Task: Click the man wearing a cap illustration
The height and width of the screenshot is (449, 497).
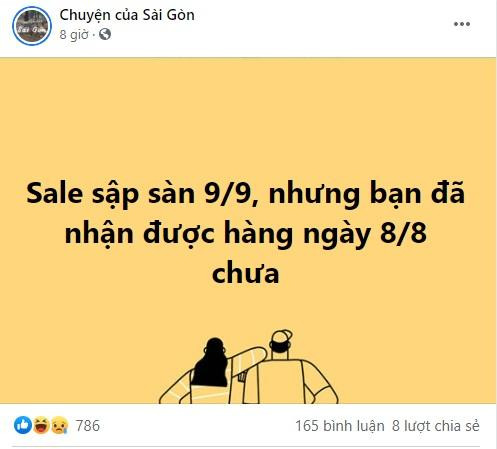Action: 287,367
